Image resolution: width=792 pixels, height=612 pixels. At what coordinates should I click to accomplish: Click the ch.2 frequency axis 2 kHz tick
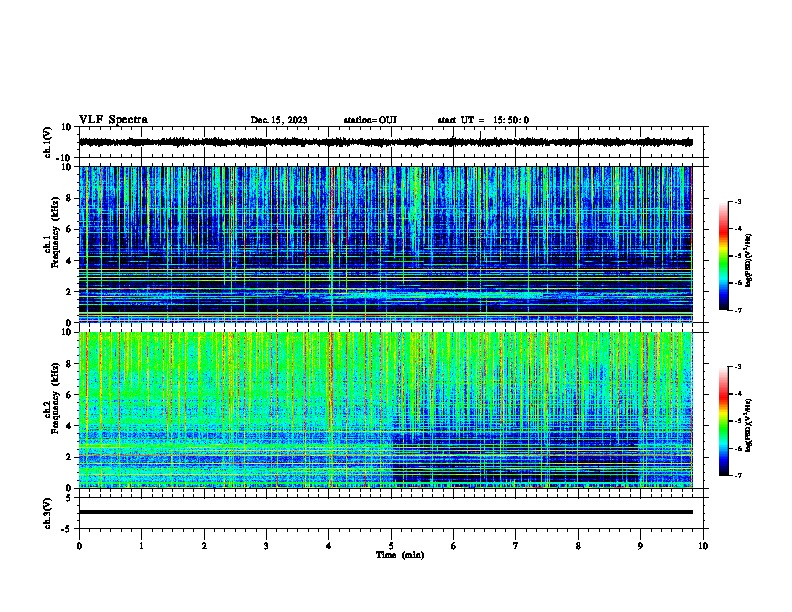(69, 457)
